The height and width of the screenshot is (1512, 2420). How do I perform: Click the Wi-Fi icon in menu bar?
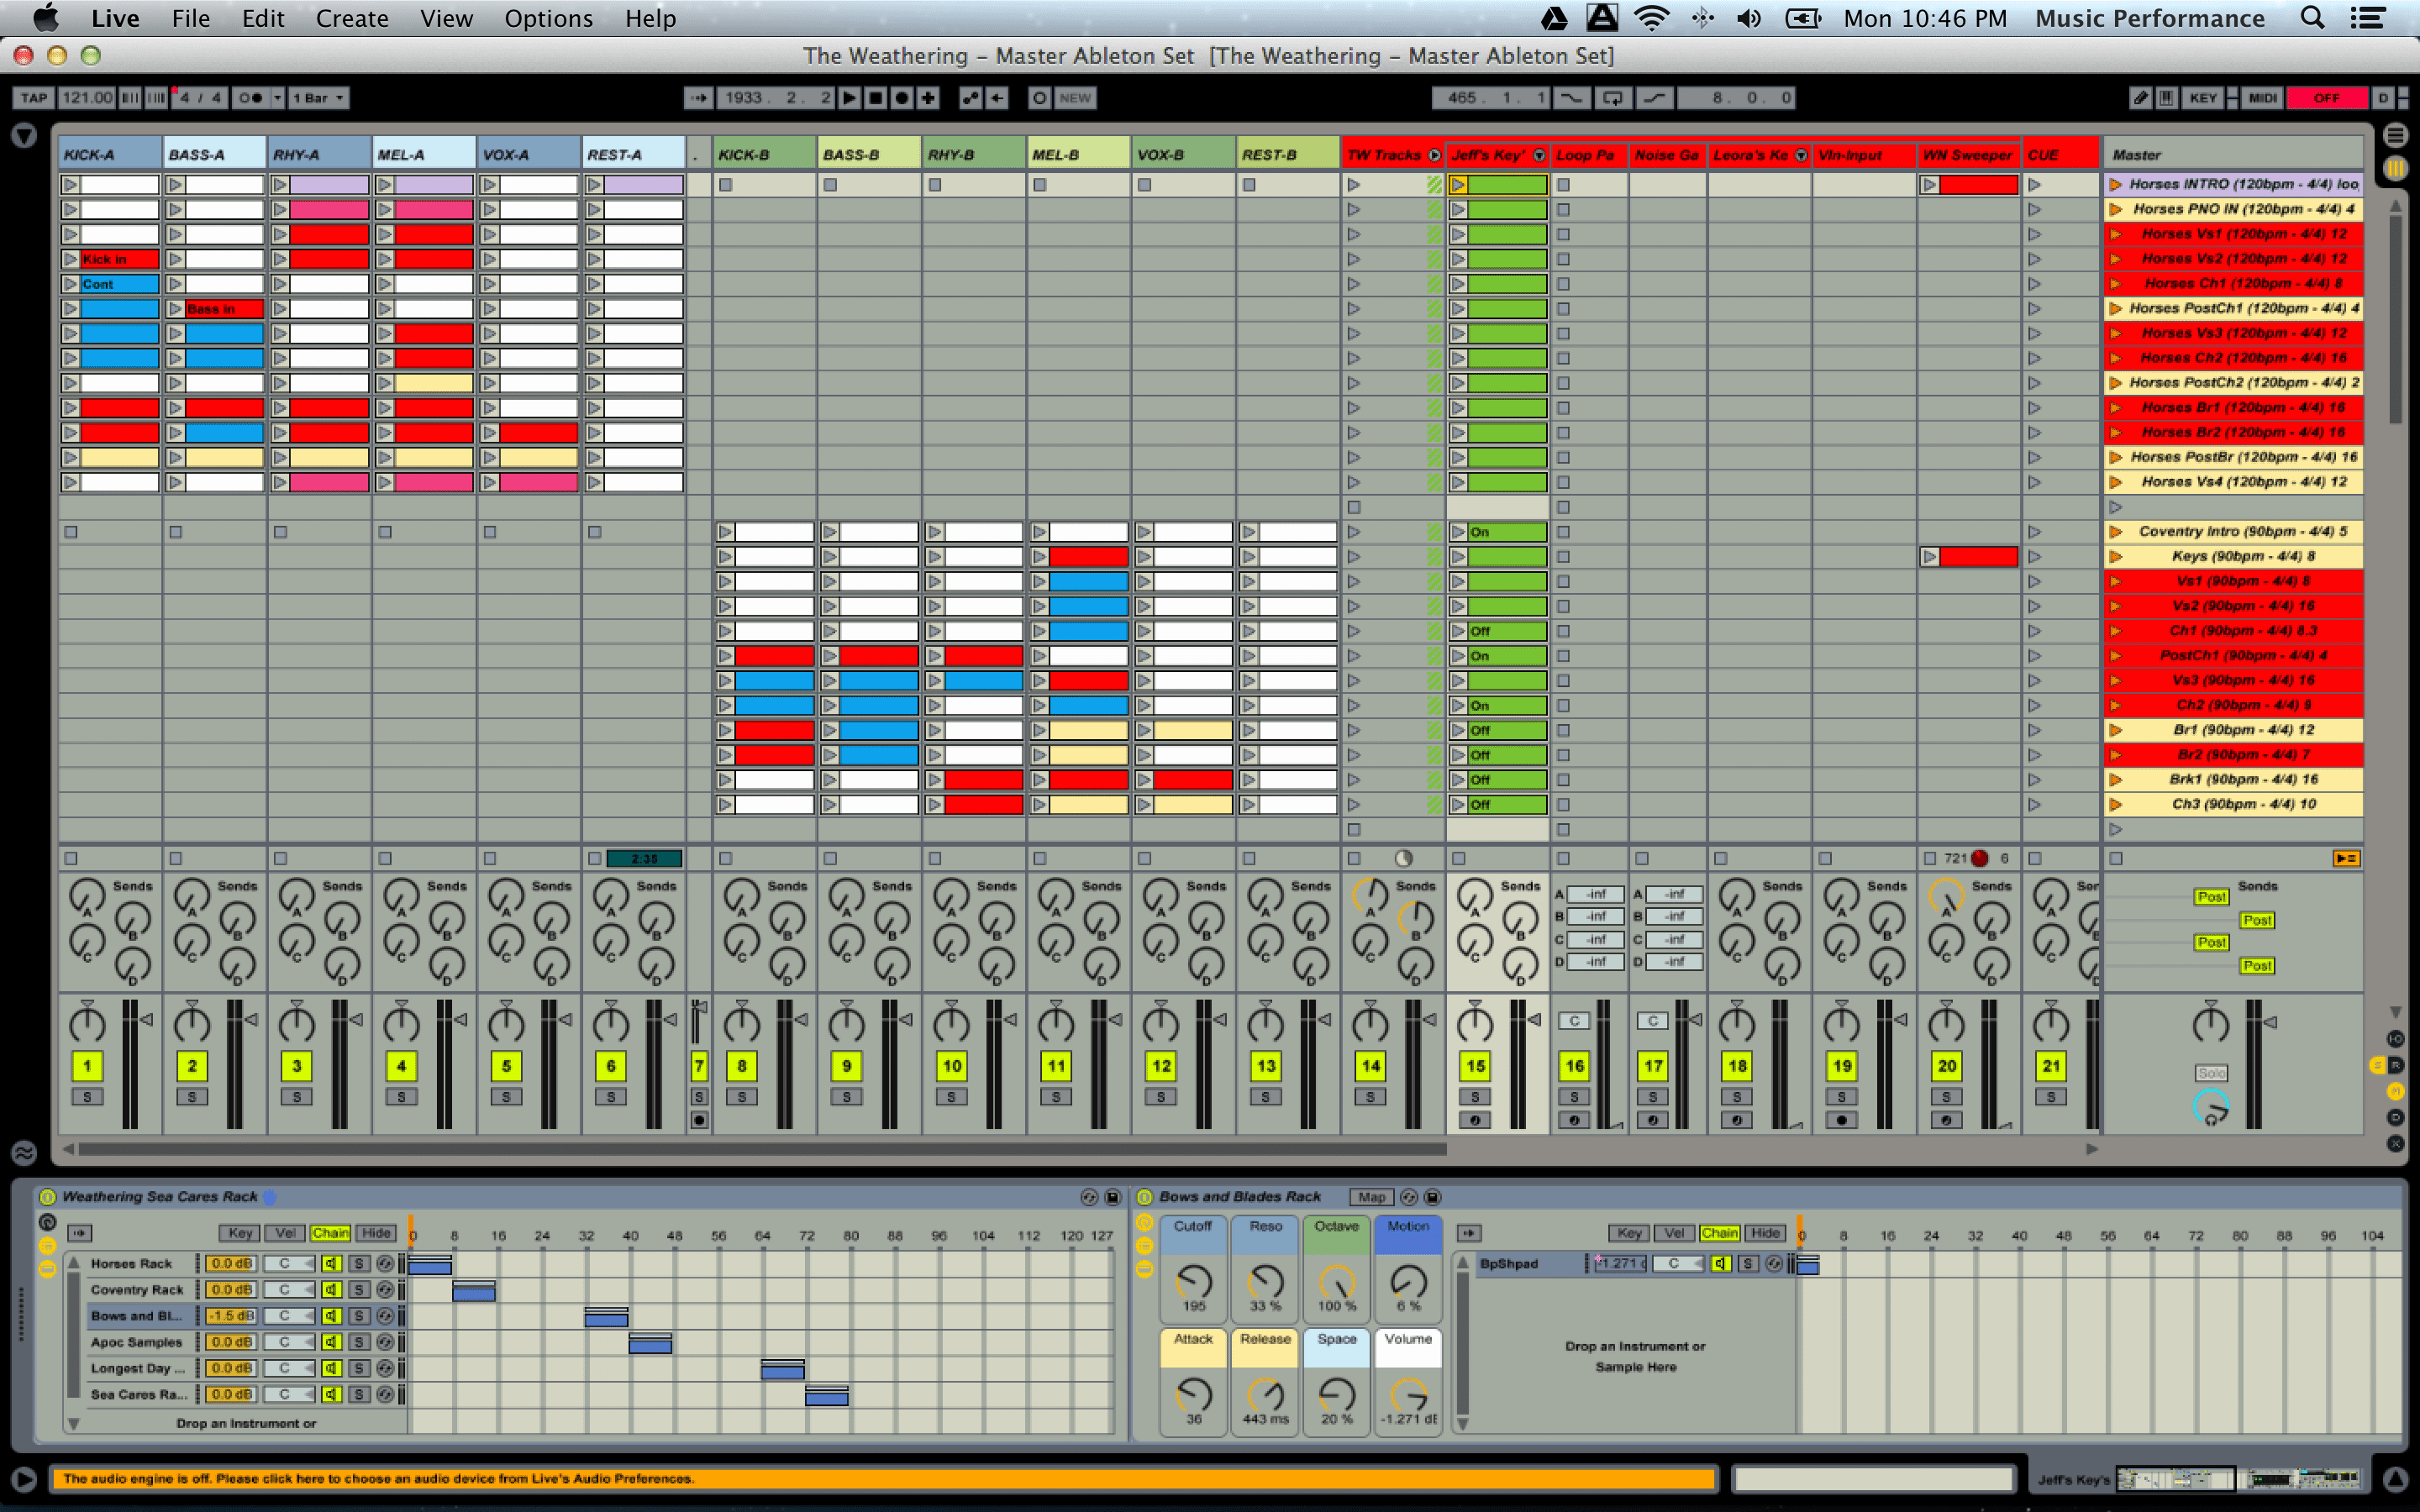pyautogui.click(x=1651, y=18)
